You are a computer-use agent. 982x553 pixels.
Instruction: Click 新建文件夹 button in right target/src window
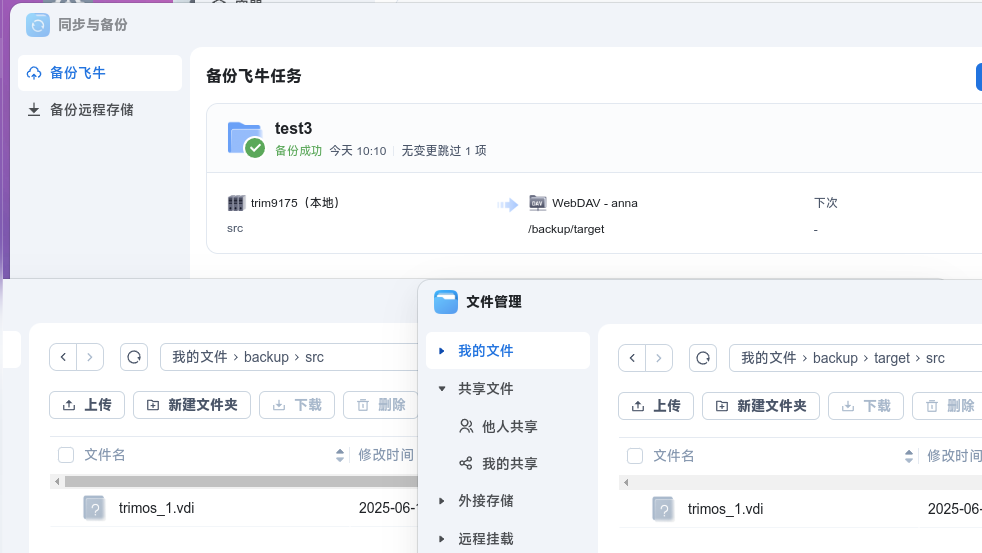coord(761,406)
